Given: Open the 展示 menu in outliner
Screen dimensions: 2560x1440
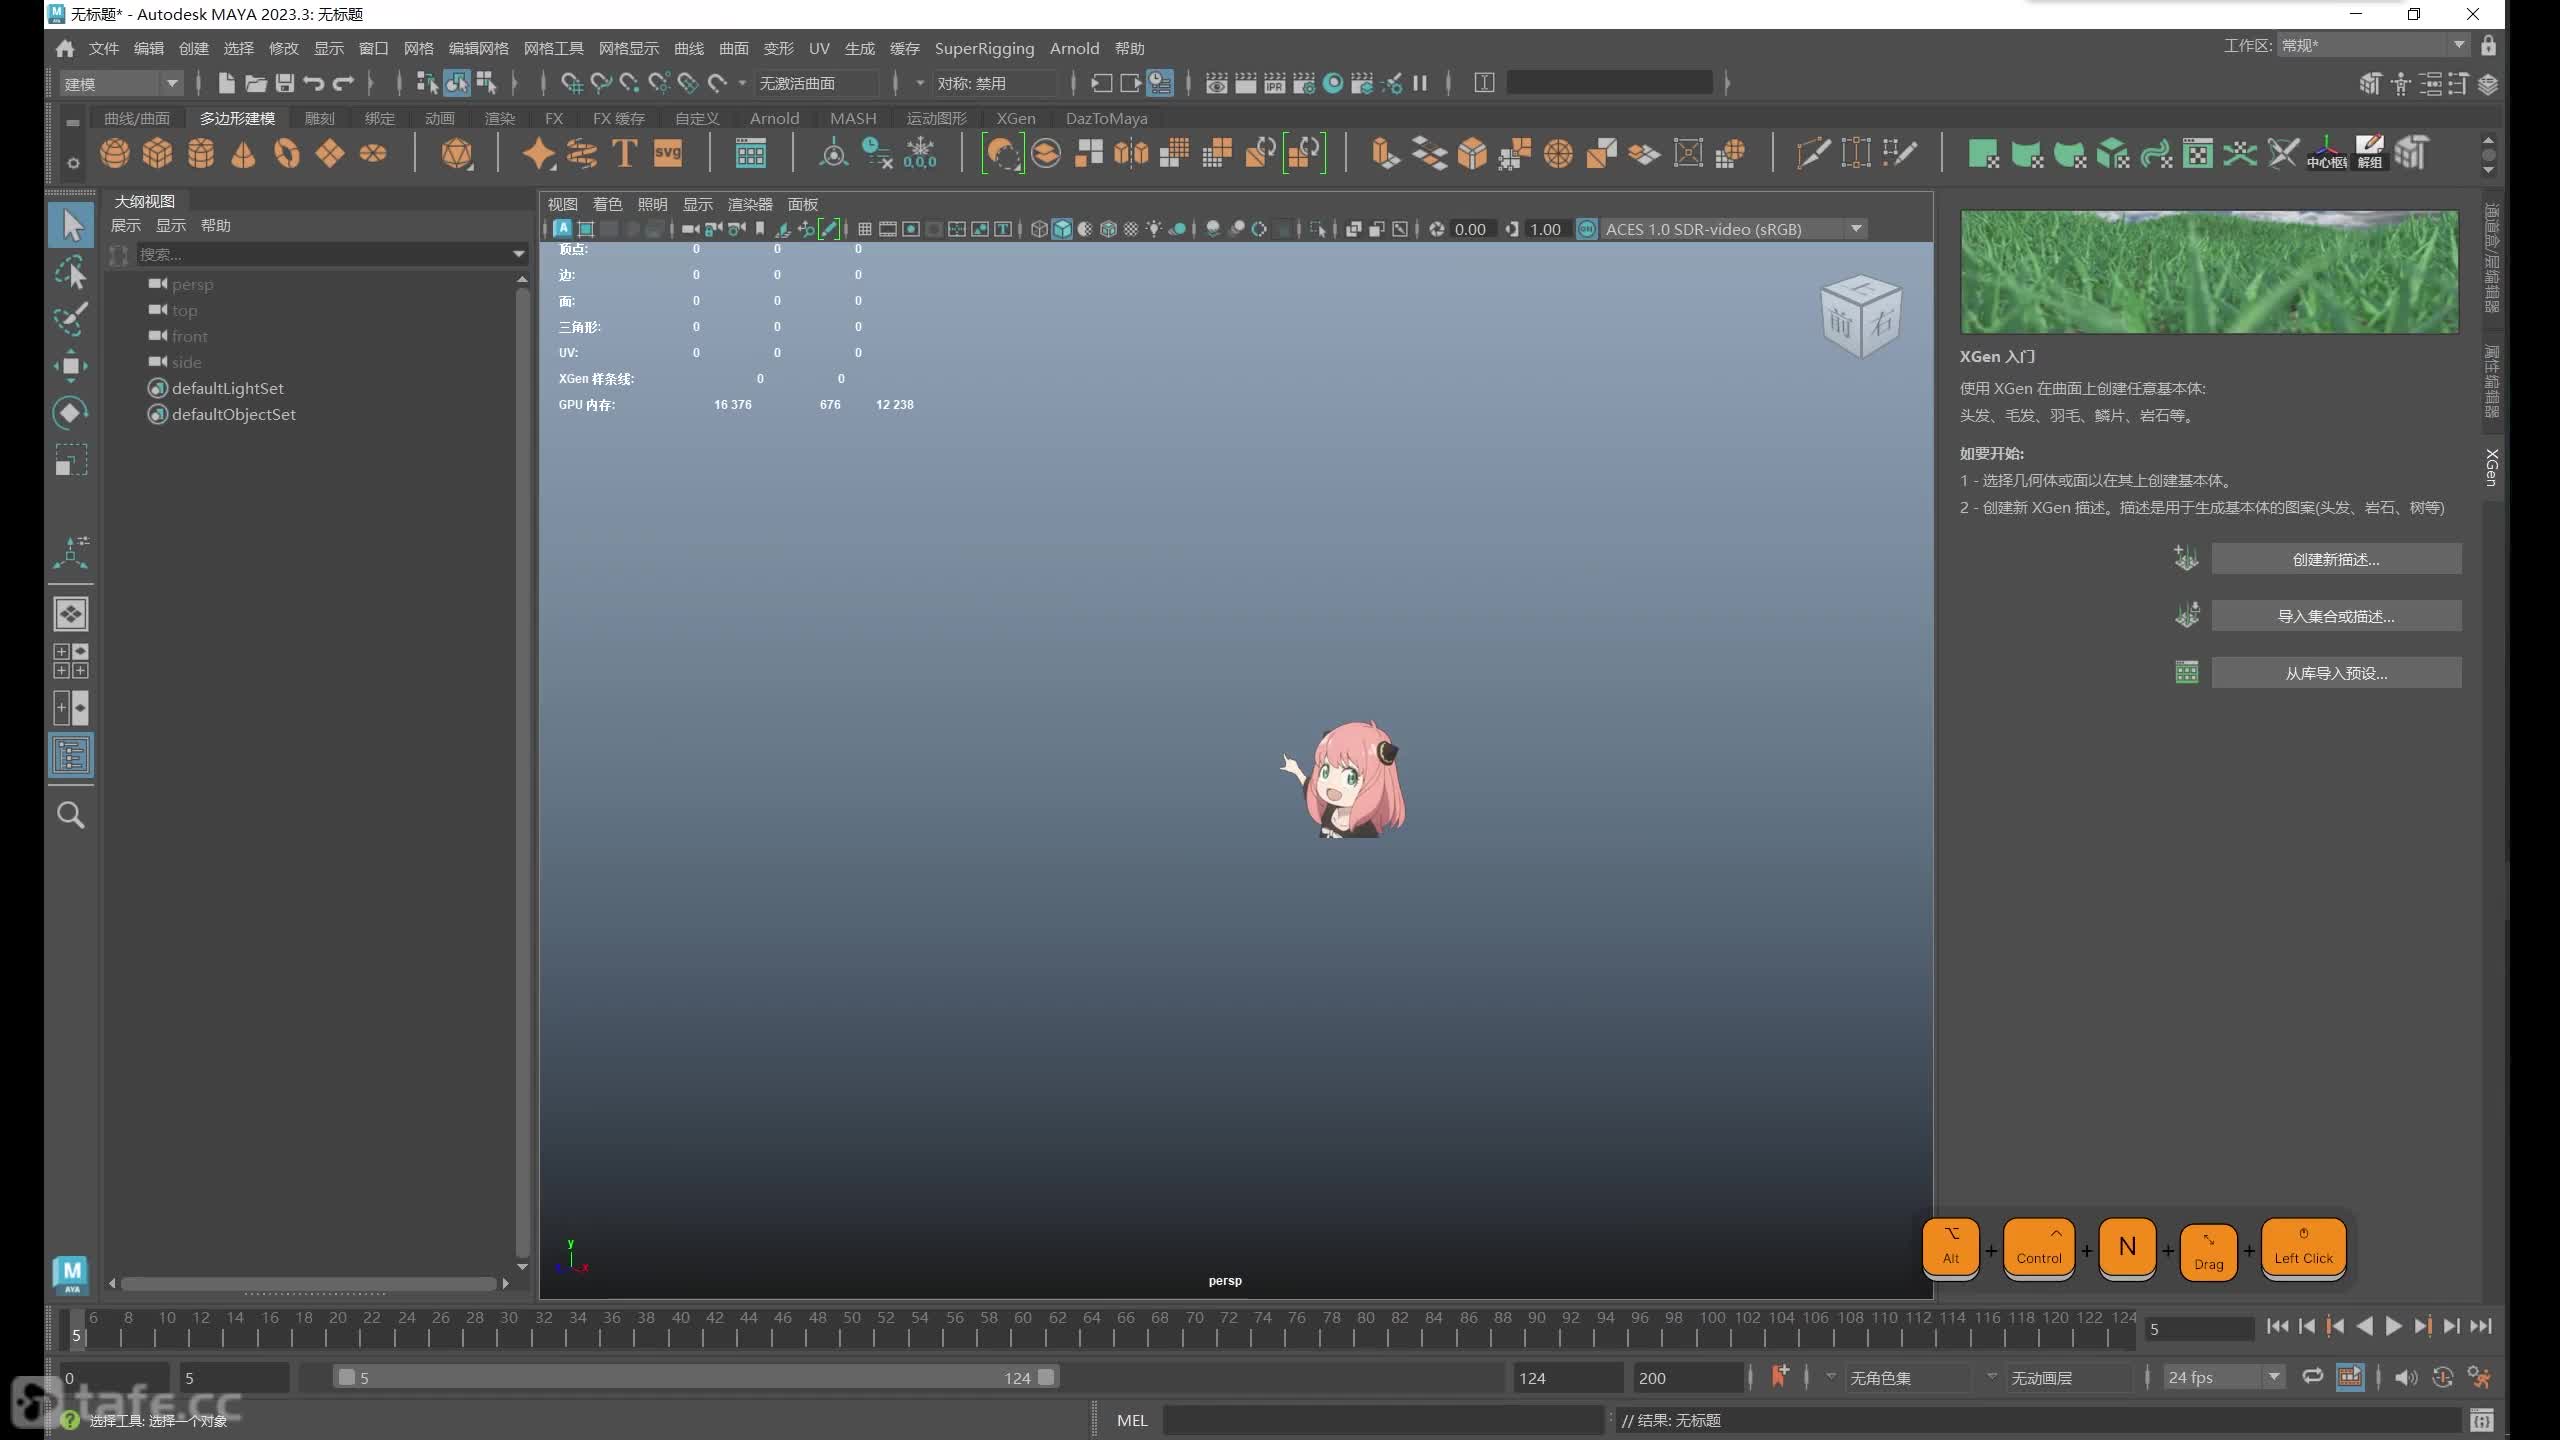Looking at the screenshot, I should [126, 226].
